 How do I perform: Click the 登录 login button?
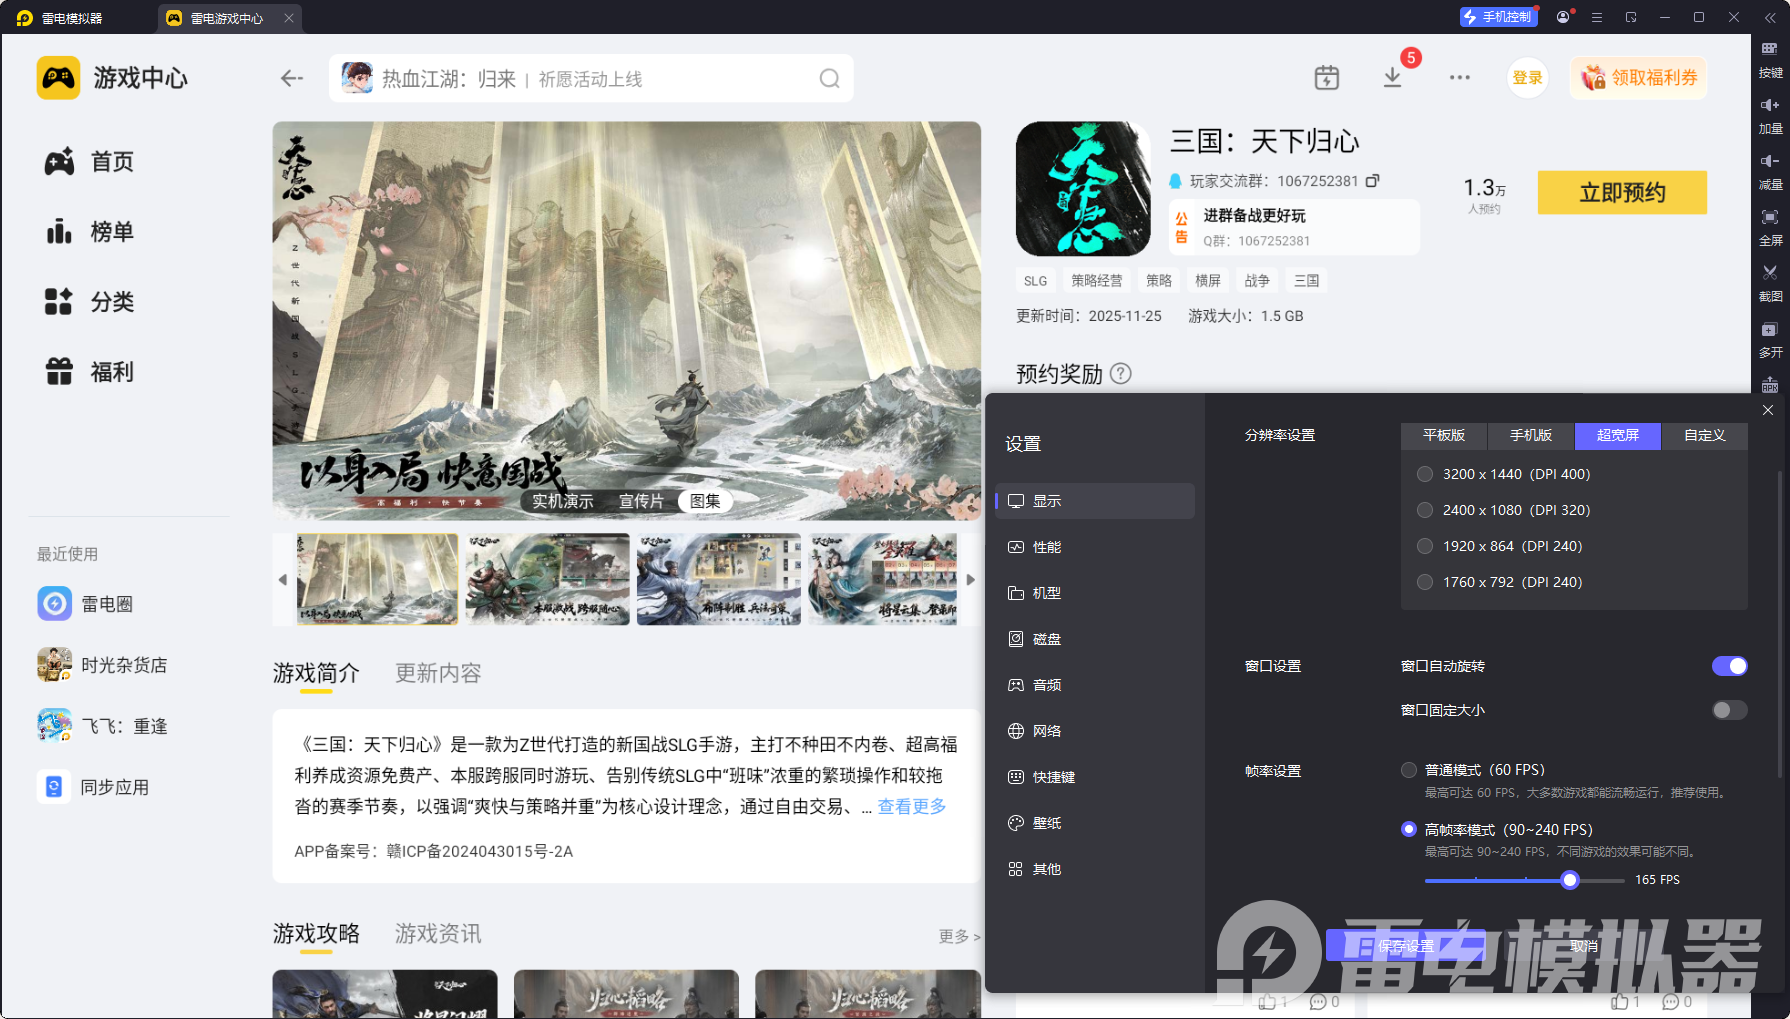(1527, 78)
